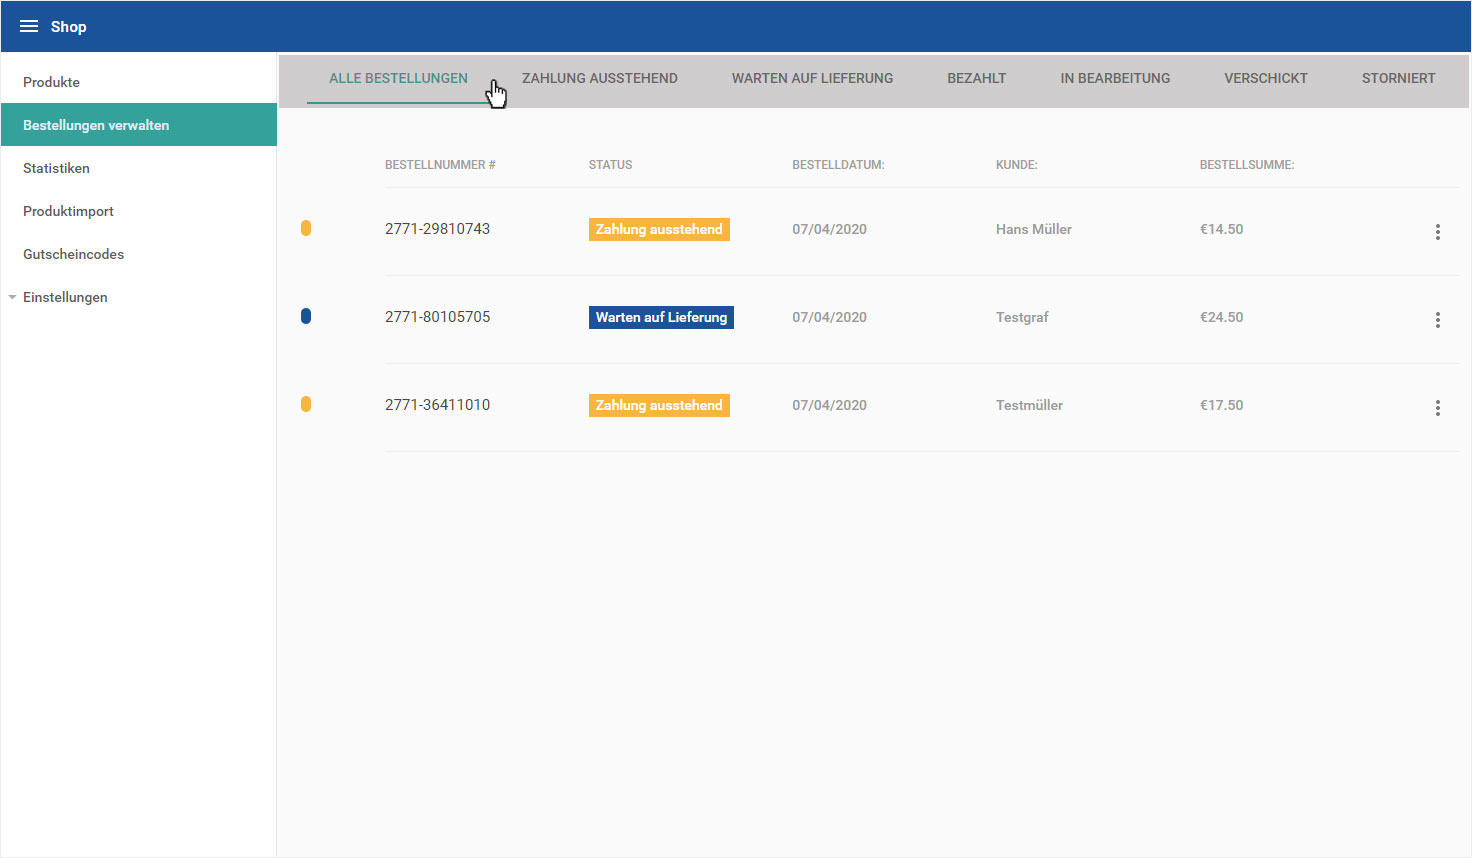Open the Warten auf Lieferung tab

pyautogui.click(x=812, y=78)
